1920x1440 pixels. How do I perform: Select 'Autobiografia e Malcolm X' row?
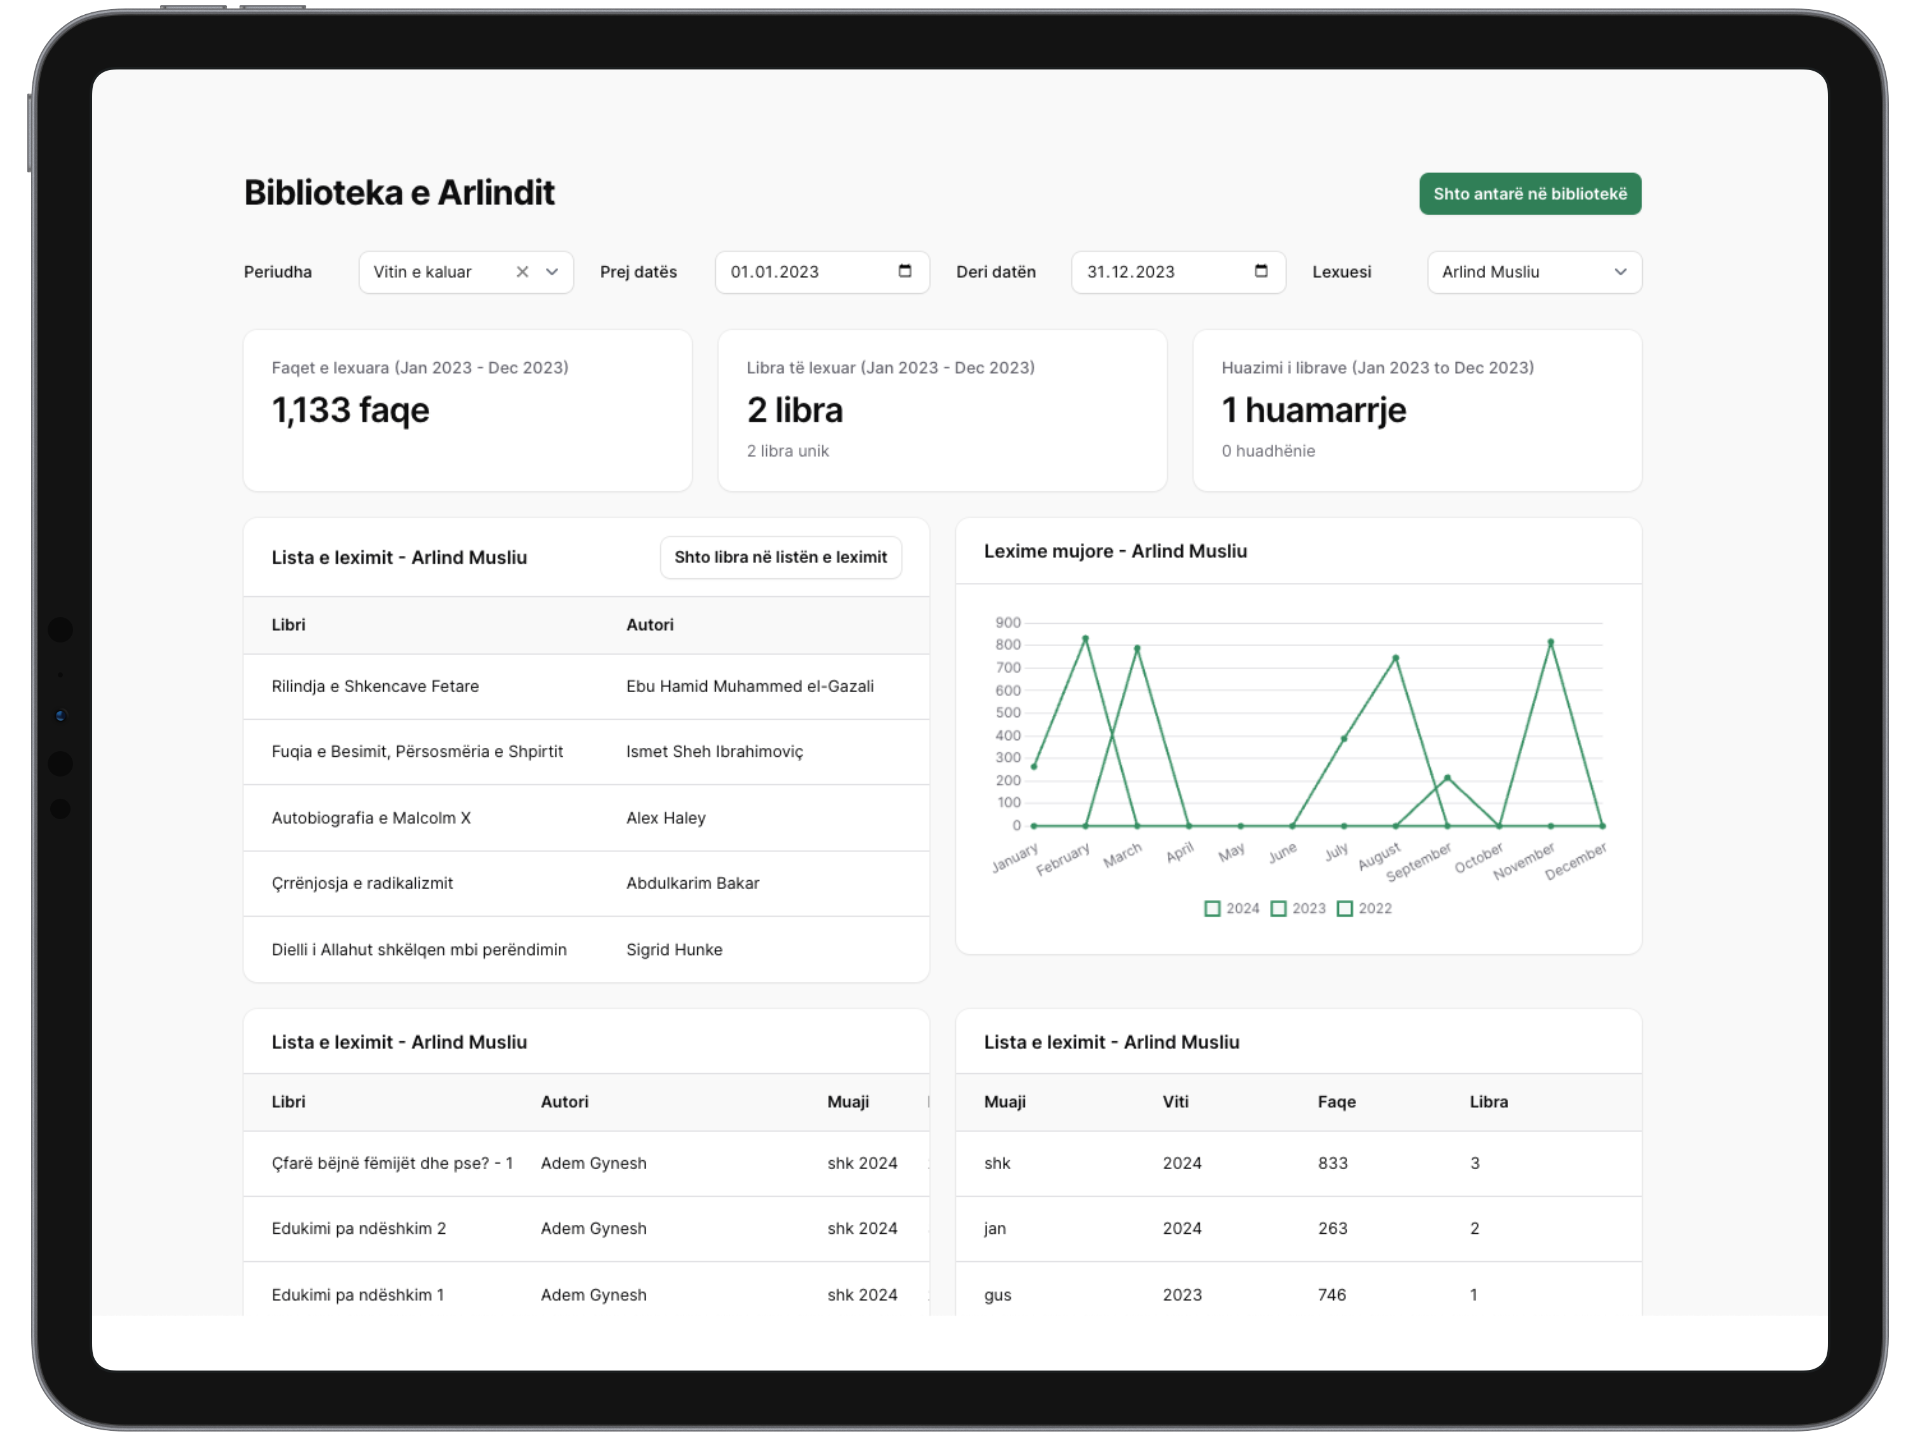[x=371, y=818]
